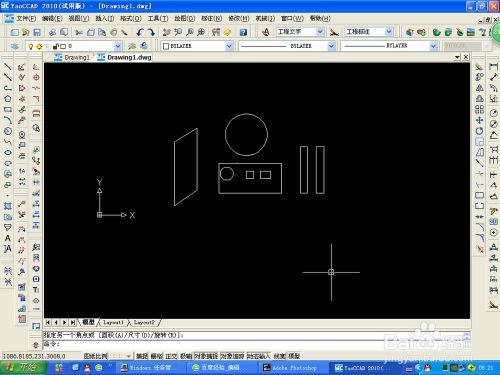
Task: Toggle 对象捕捉 object snap in status bar
Action: click(206, 356)
